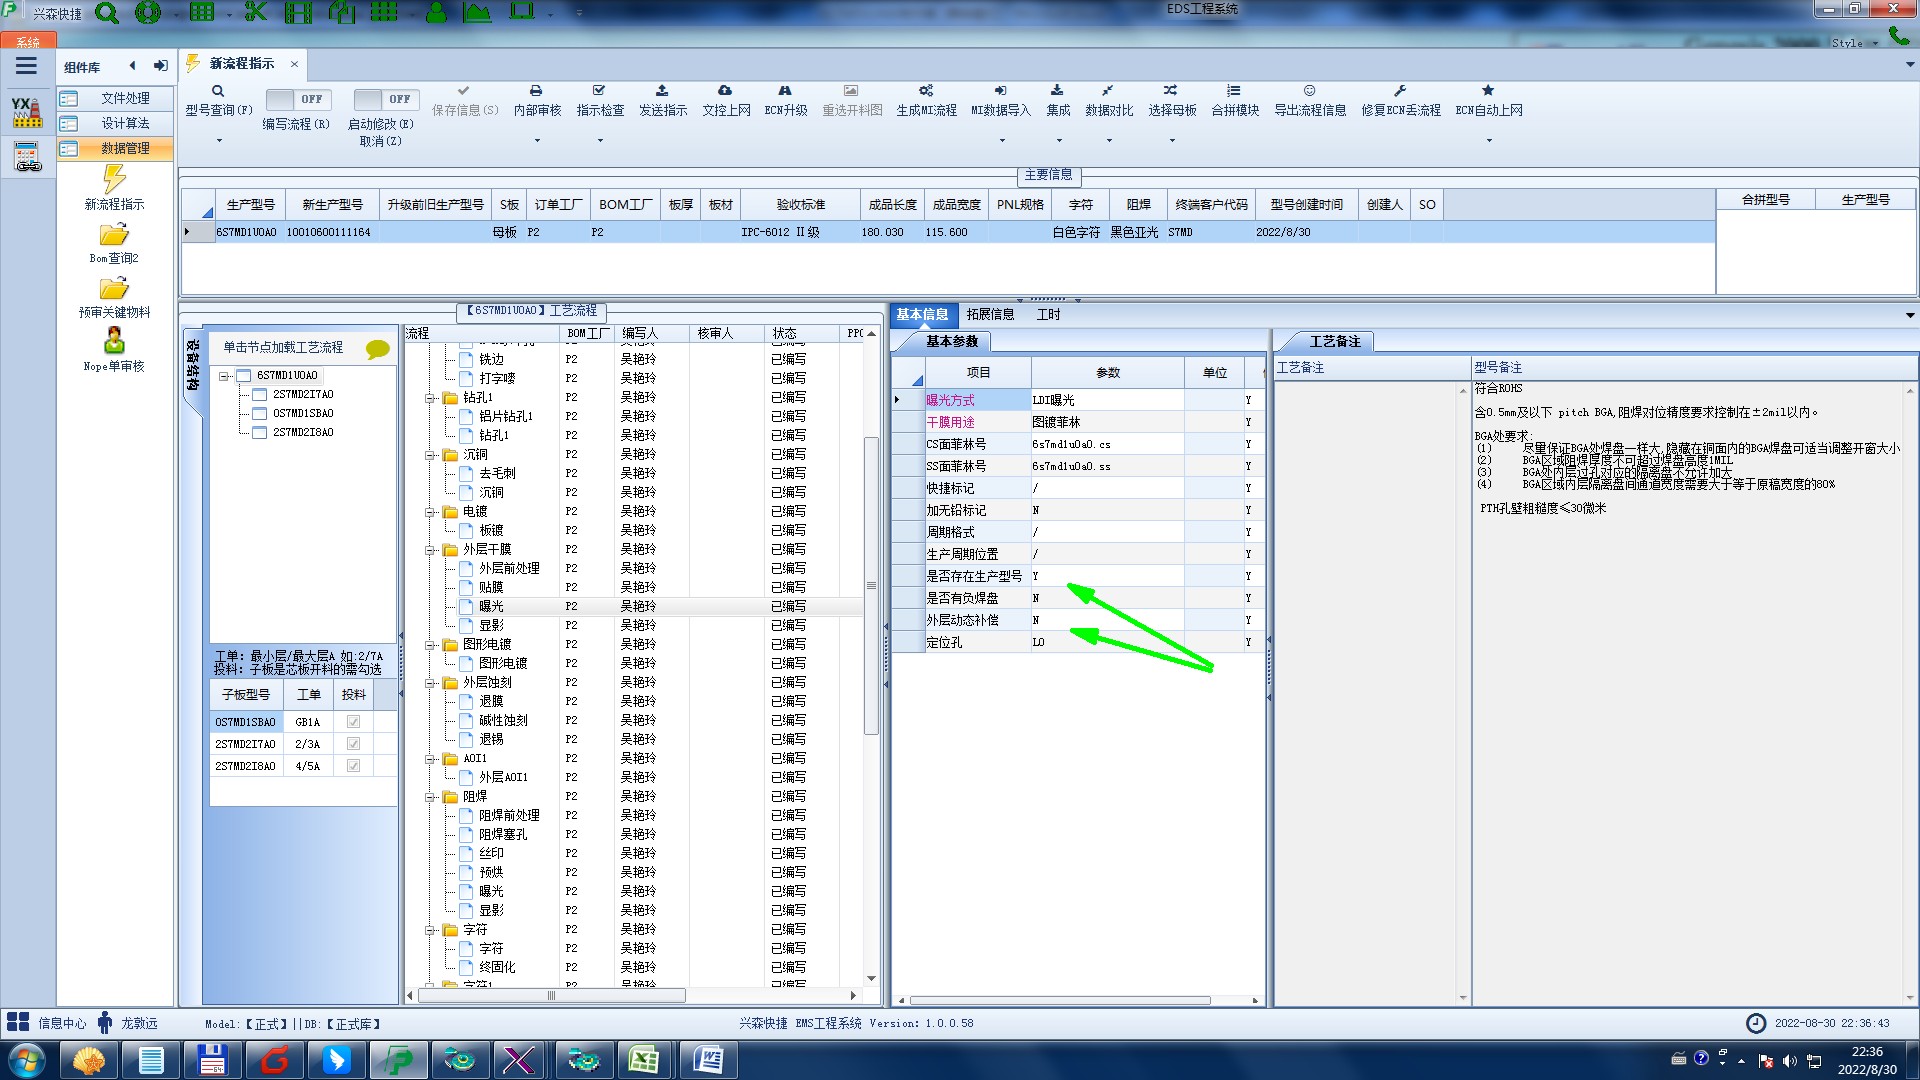Click the ECN升级 toolbar icon

point(785,91)
